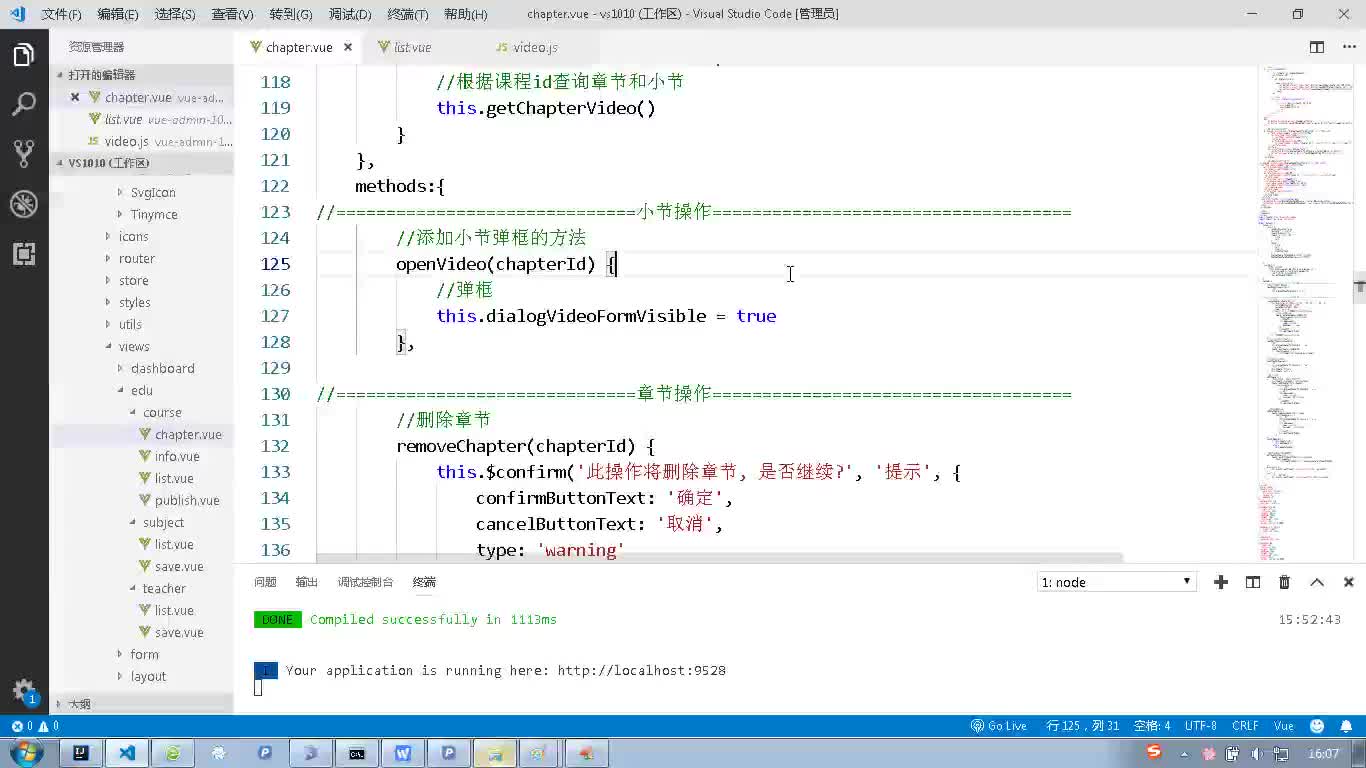Maximize the terminal panel with up chevron

[x=1317, y=582]
